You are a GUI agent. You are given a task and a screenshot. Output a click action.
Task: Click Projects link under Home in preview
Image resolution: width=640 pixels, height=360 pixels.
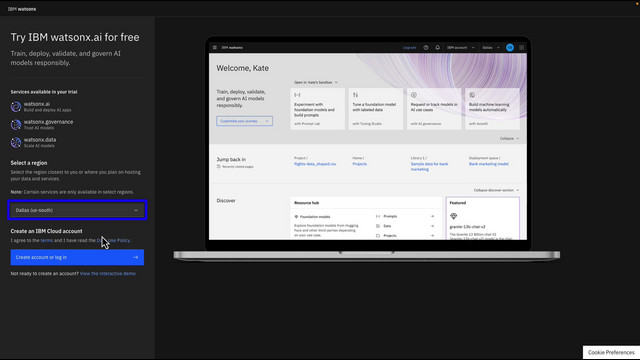360,164
